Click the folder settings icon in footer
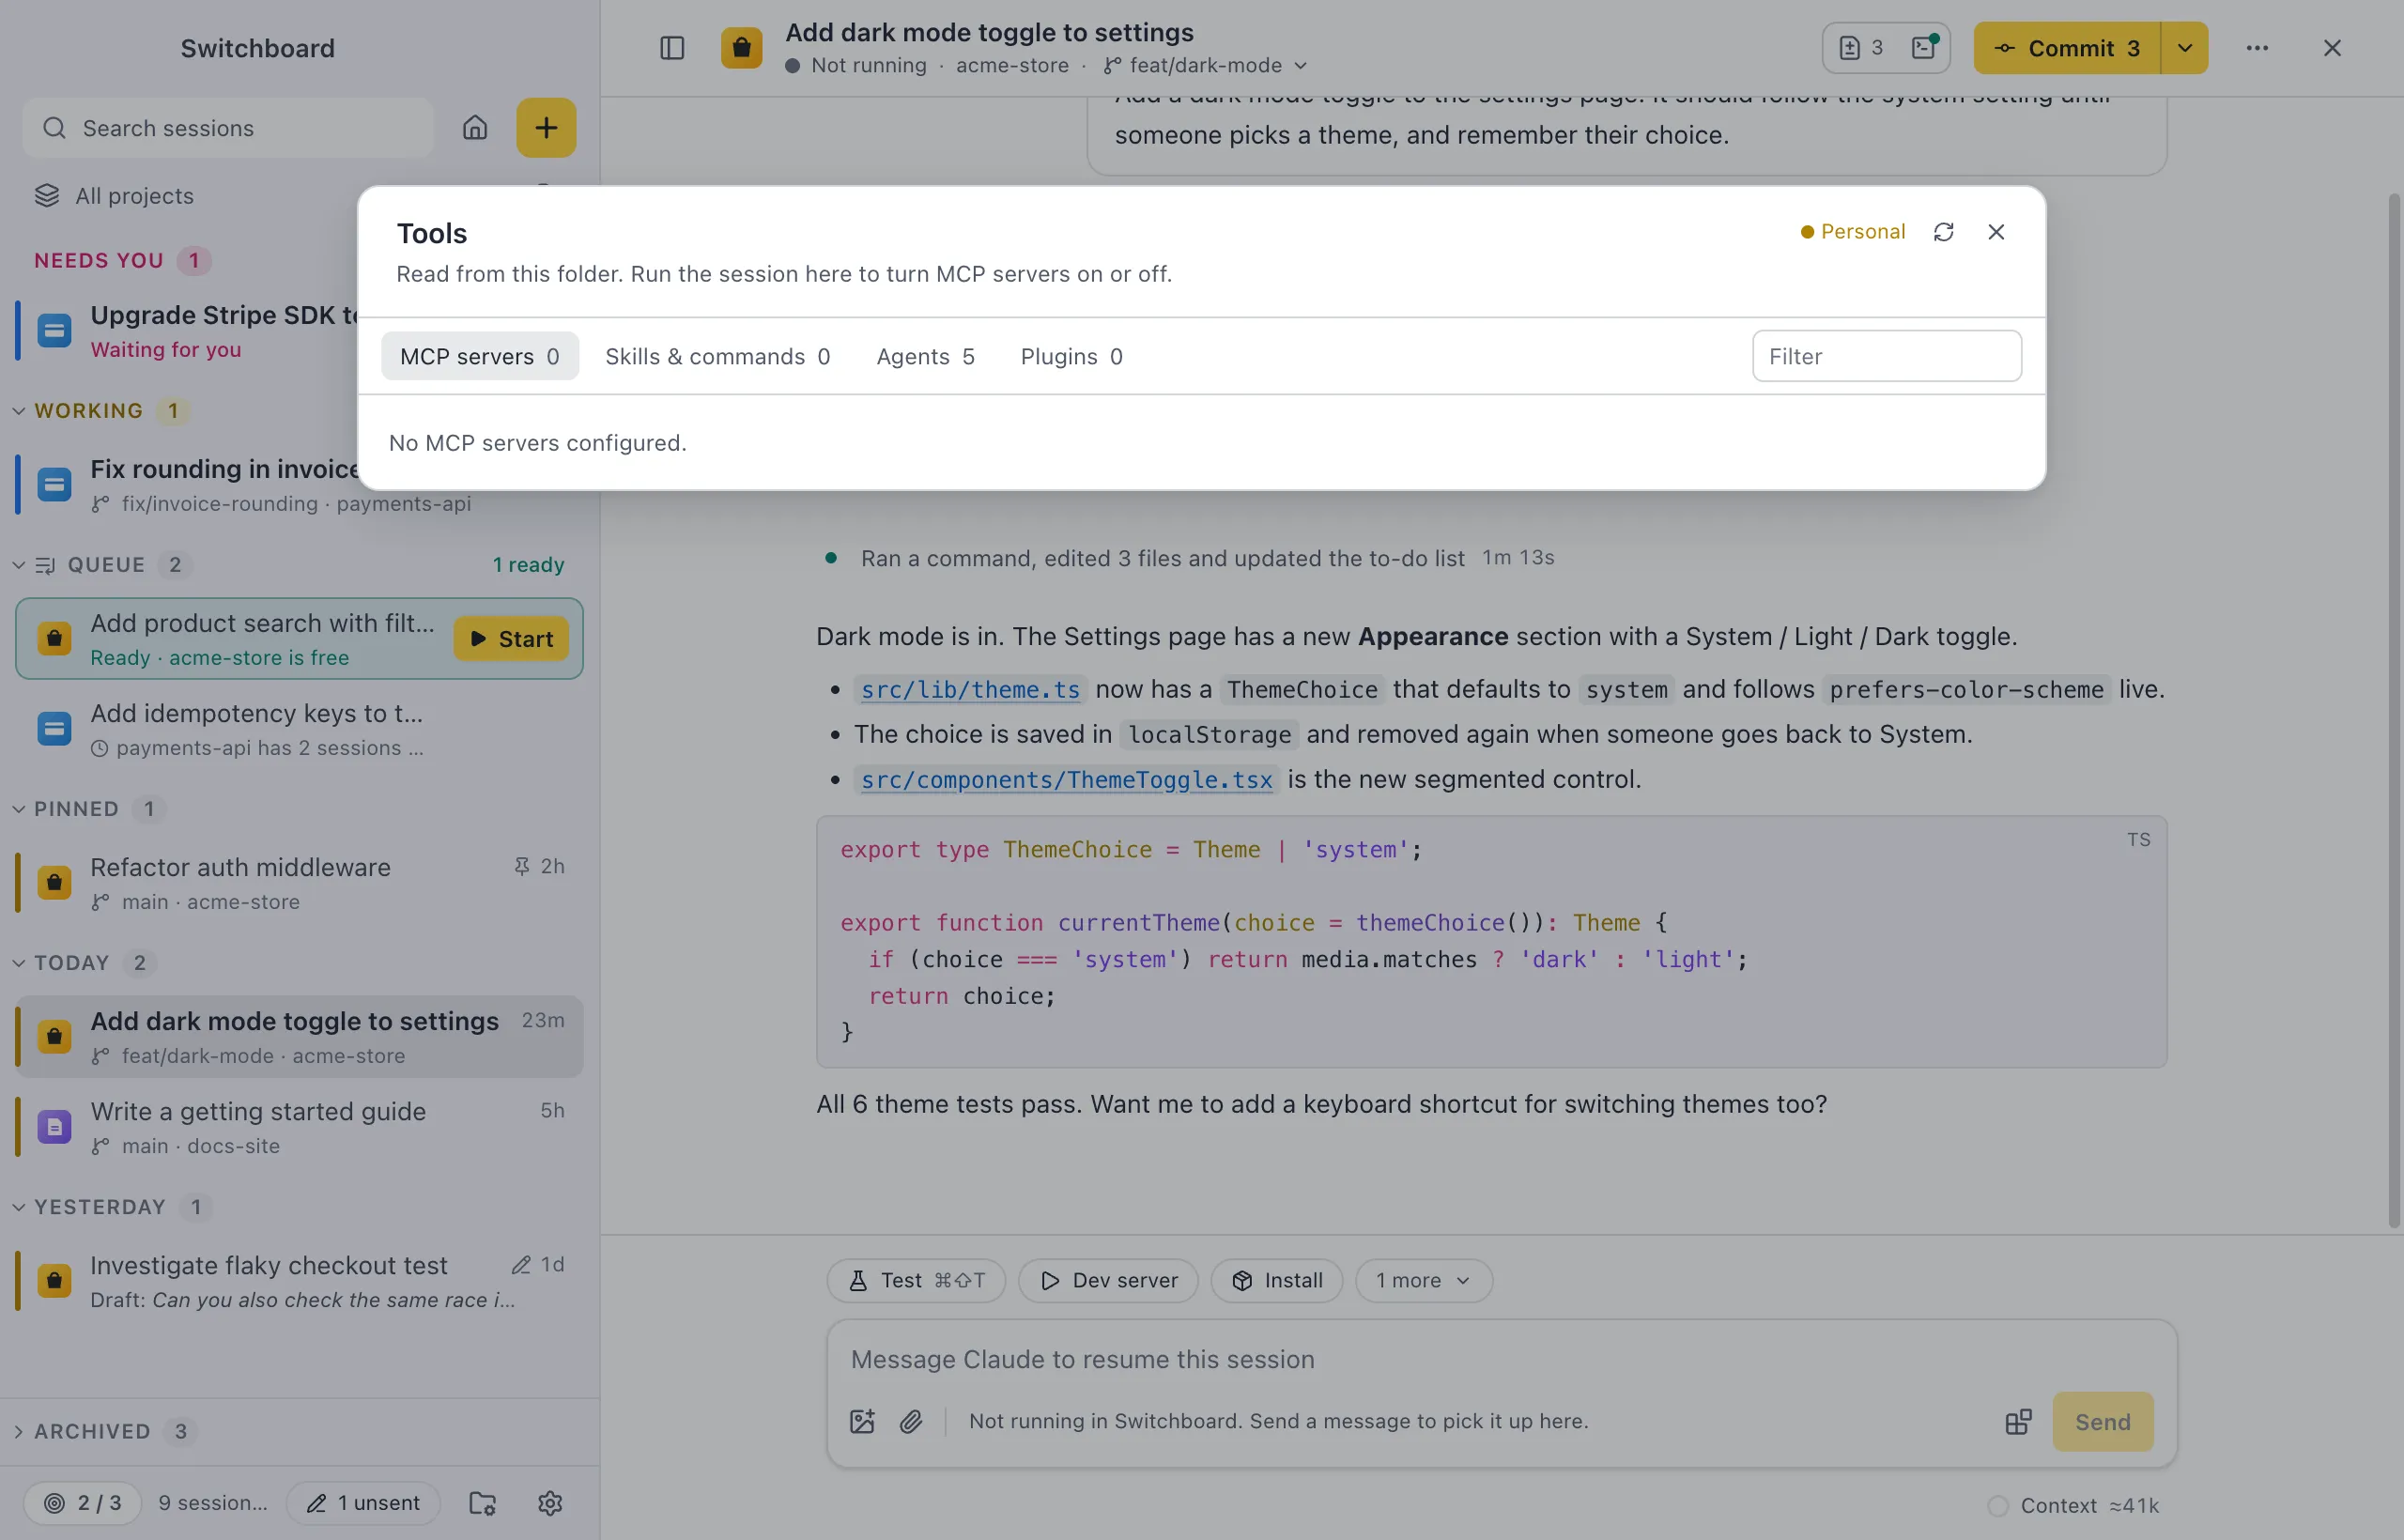2404x1540 pixels. tap(483, 1503)
